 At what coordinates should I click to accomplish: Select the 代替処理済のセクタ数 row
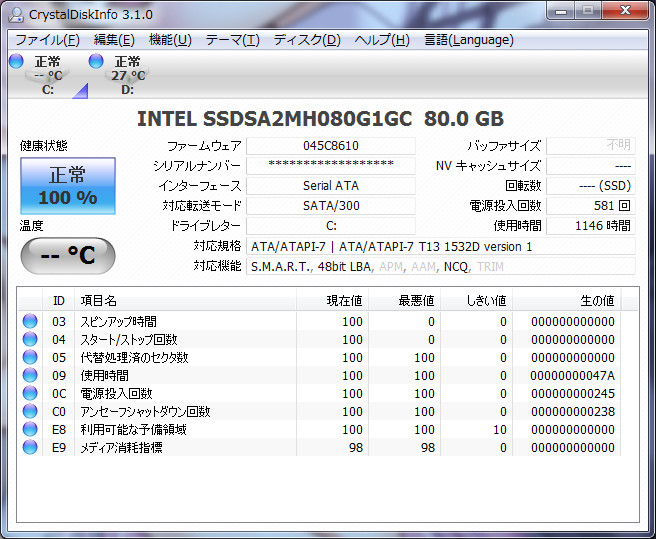[320, 357]
